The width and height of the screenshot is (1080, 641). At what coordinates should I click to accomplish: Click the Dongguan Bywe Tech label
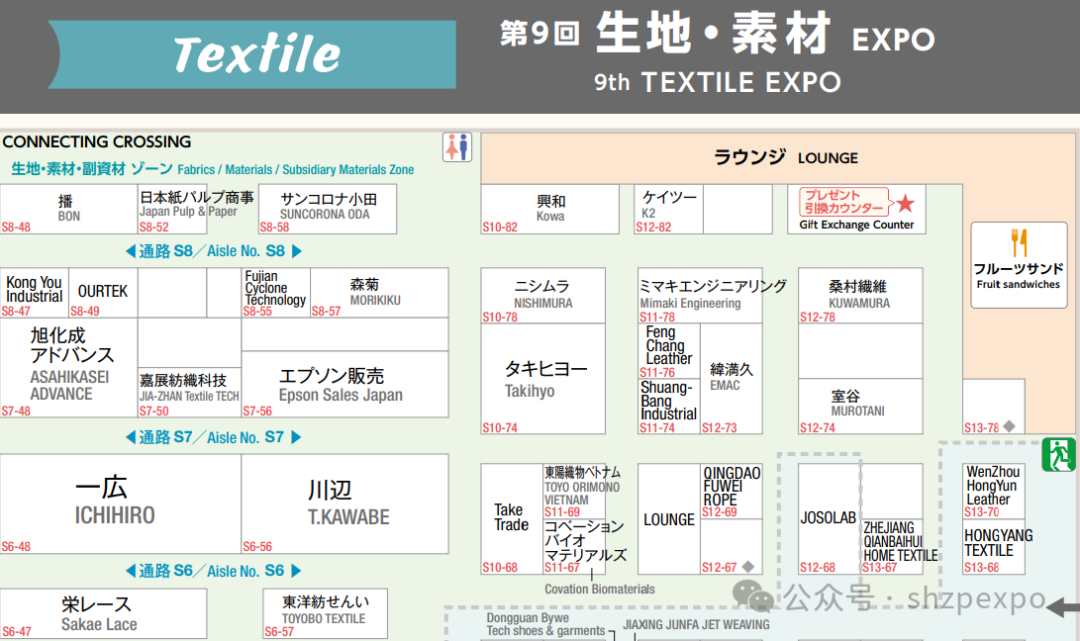546,624
